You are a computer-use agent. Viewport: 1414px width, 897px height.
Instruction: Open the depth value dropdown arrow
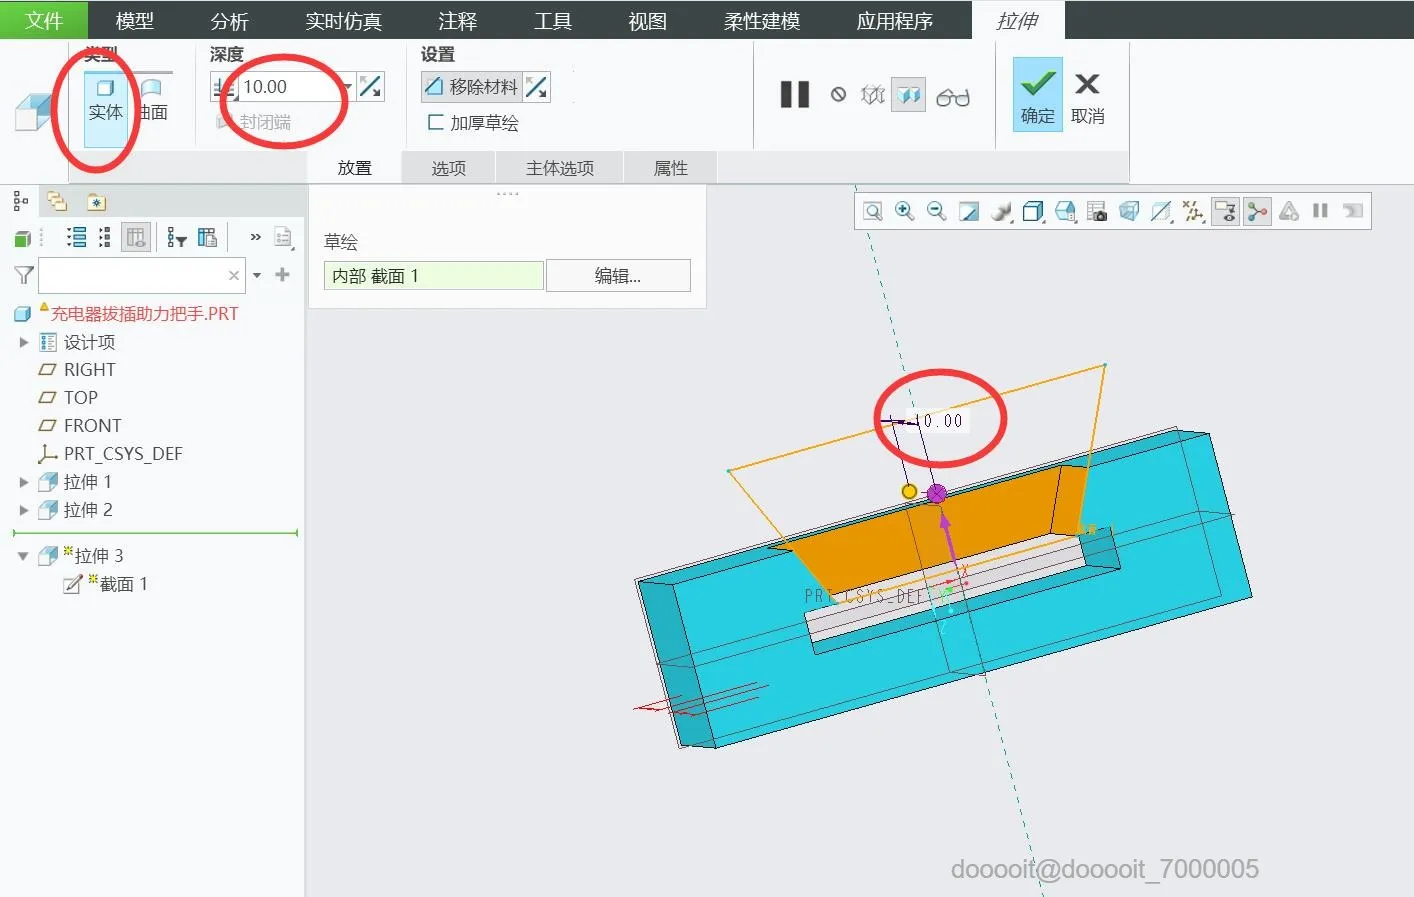pyautogui.click(x=347, y=87)
